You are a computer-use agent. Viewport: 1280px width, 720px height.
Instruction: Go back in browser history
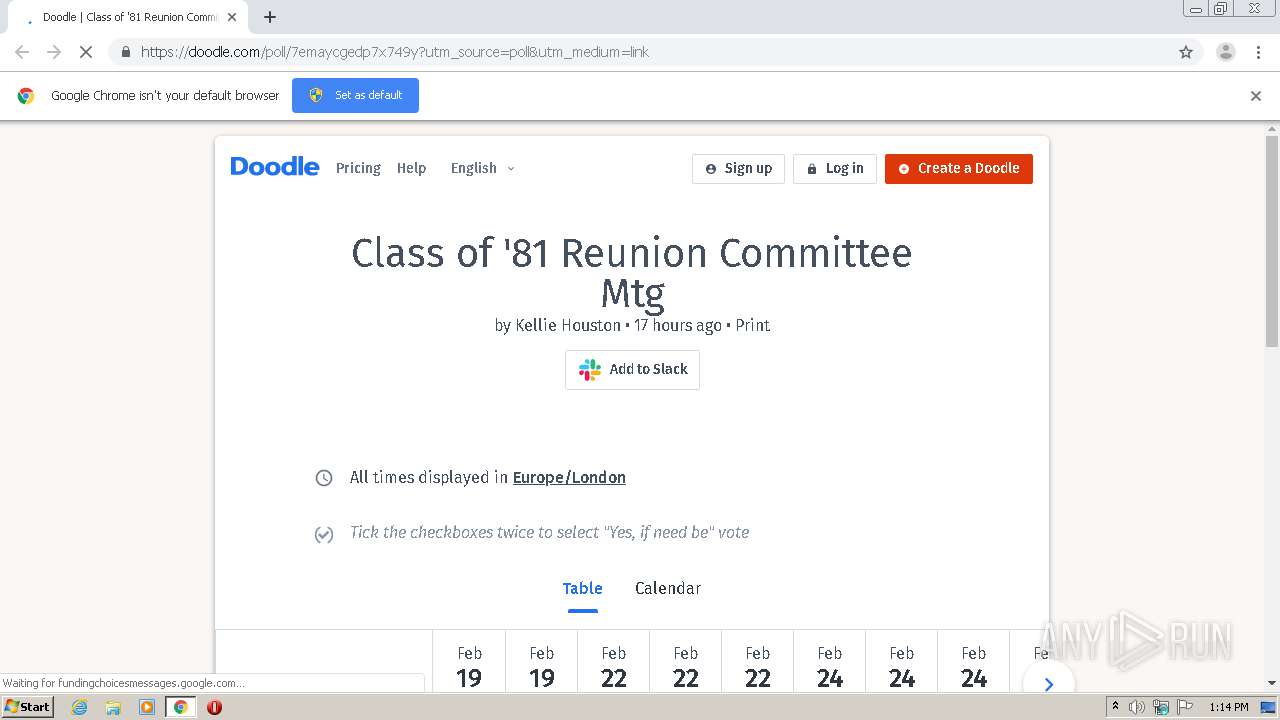tap(22, 52)
